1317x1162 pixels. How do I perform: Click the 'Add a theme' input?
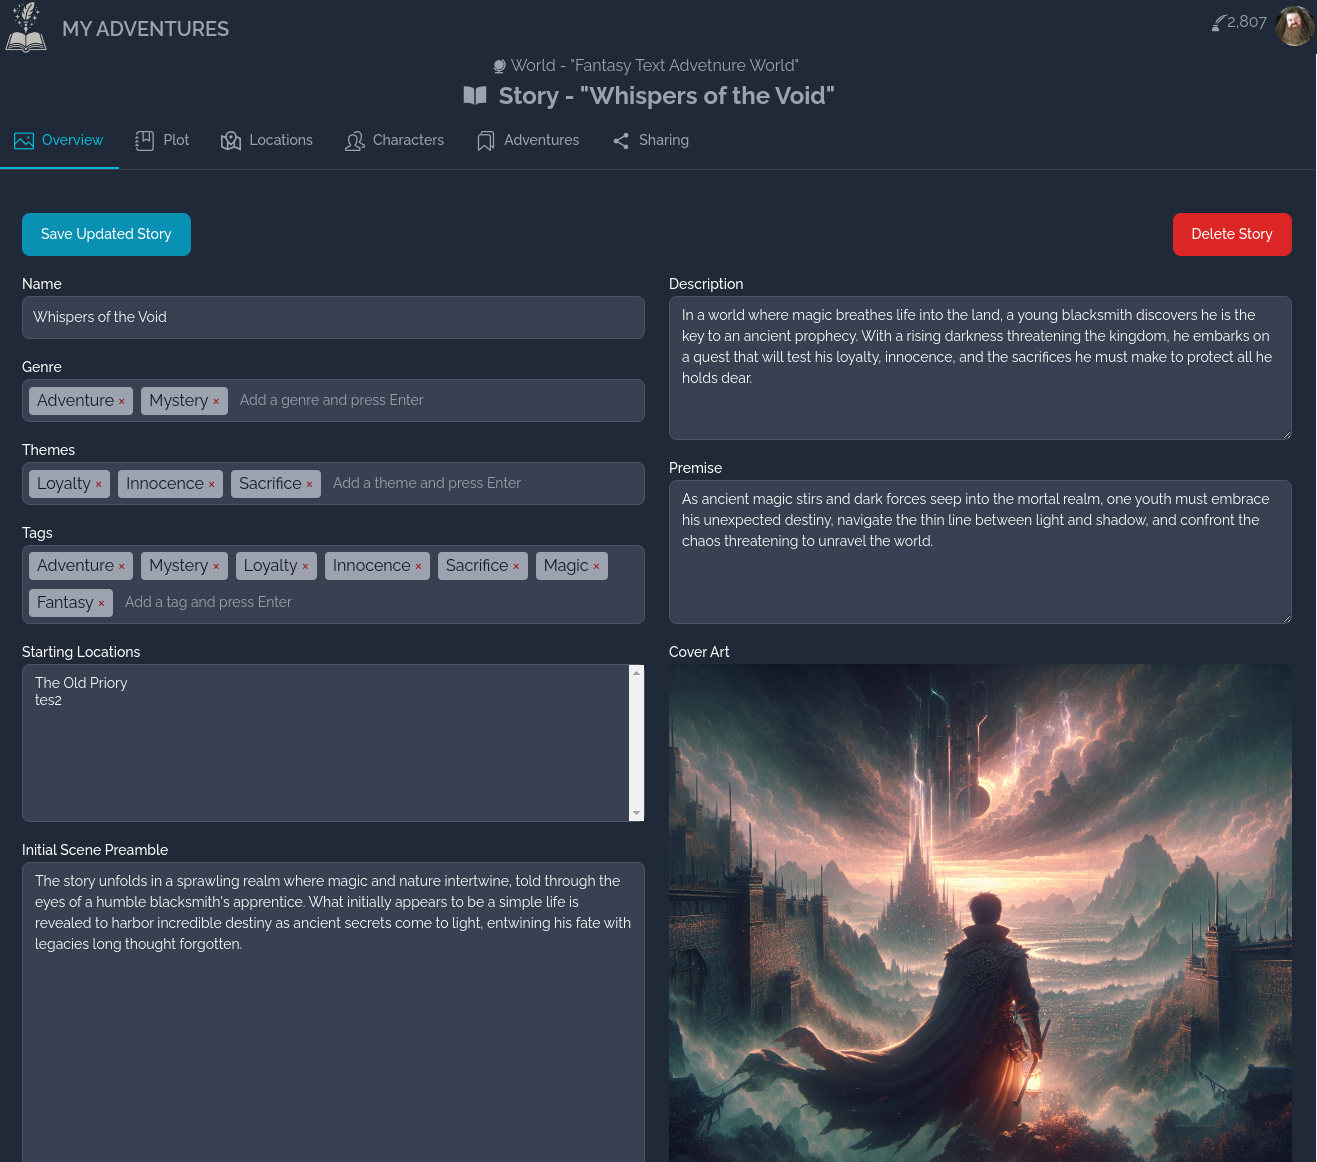[483, 483]
